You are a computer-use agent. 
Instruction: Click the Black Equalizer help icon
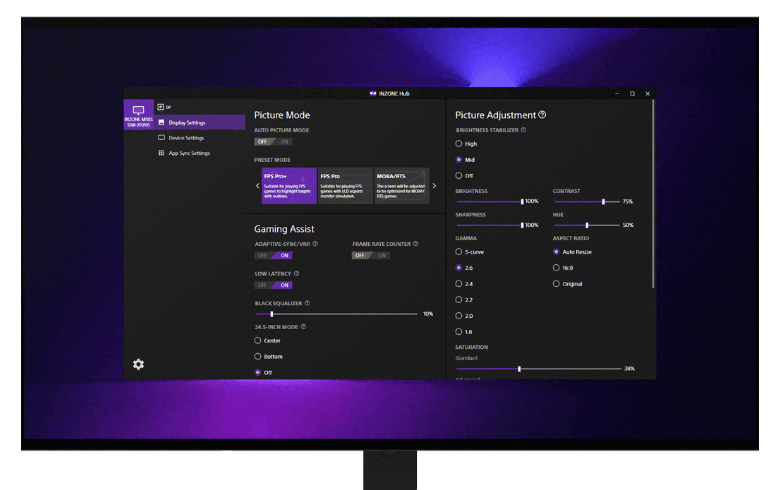tap(307, 303)
